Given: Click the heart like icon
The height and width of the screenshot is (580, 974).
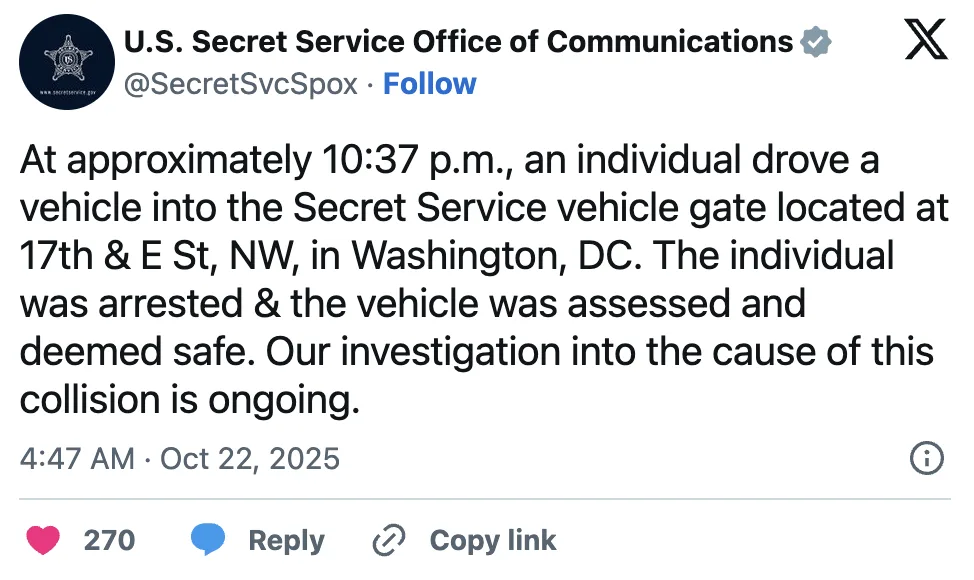Looking at the screenshot, I should click(43, 541).
